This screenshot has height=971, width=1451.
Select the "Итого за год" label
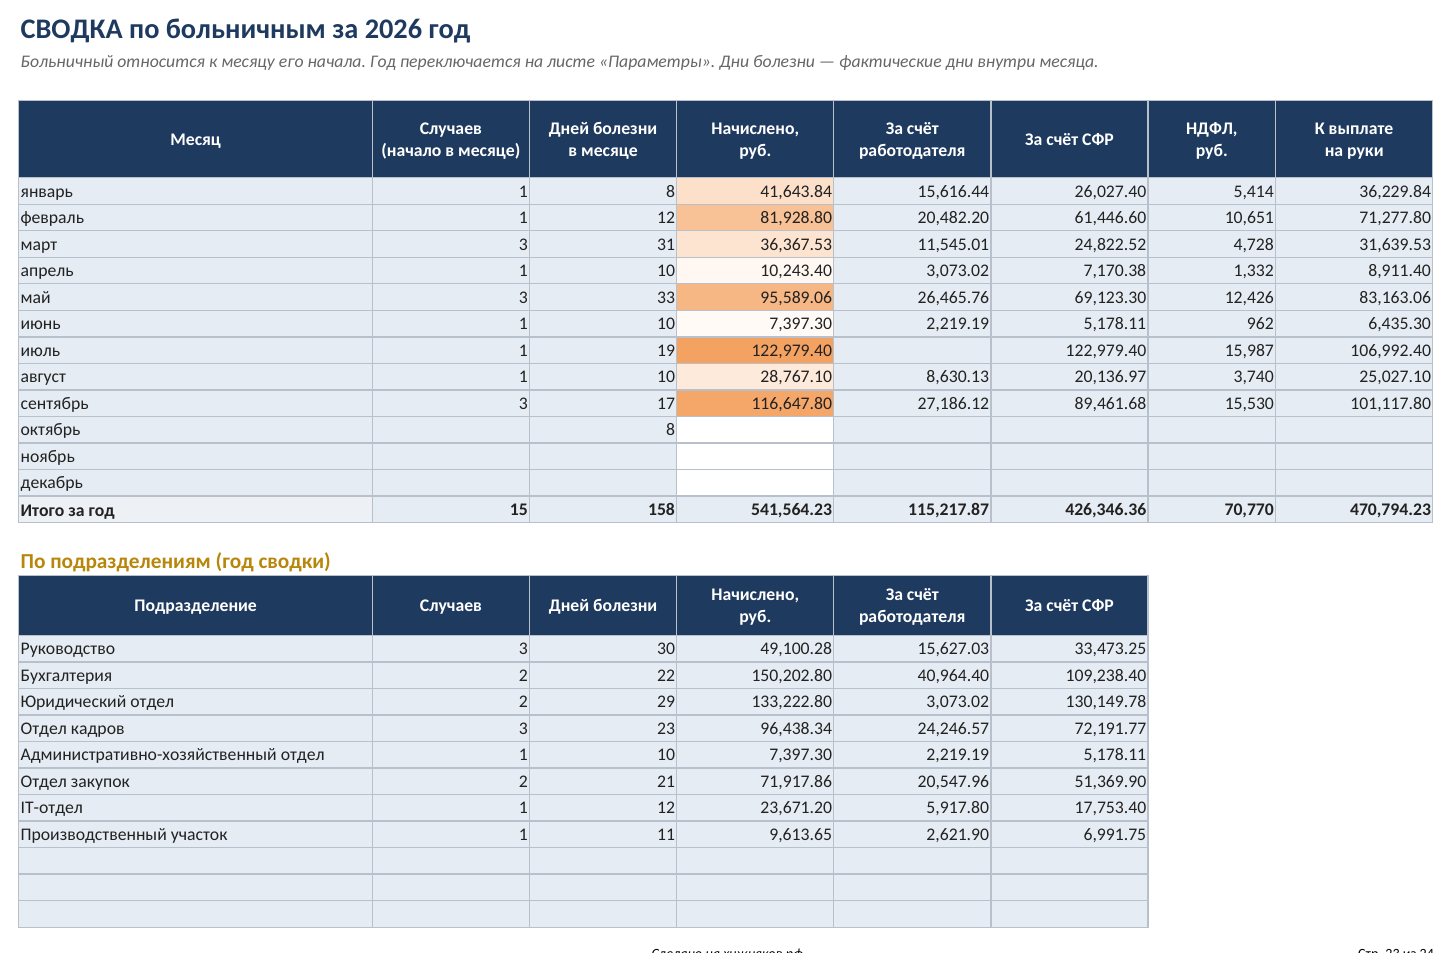coord(195,510)
